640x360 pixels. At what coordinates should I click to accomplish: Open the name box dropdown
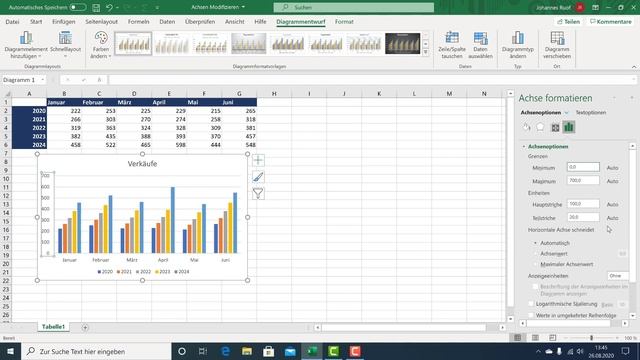click(x=43, y=80)
